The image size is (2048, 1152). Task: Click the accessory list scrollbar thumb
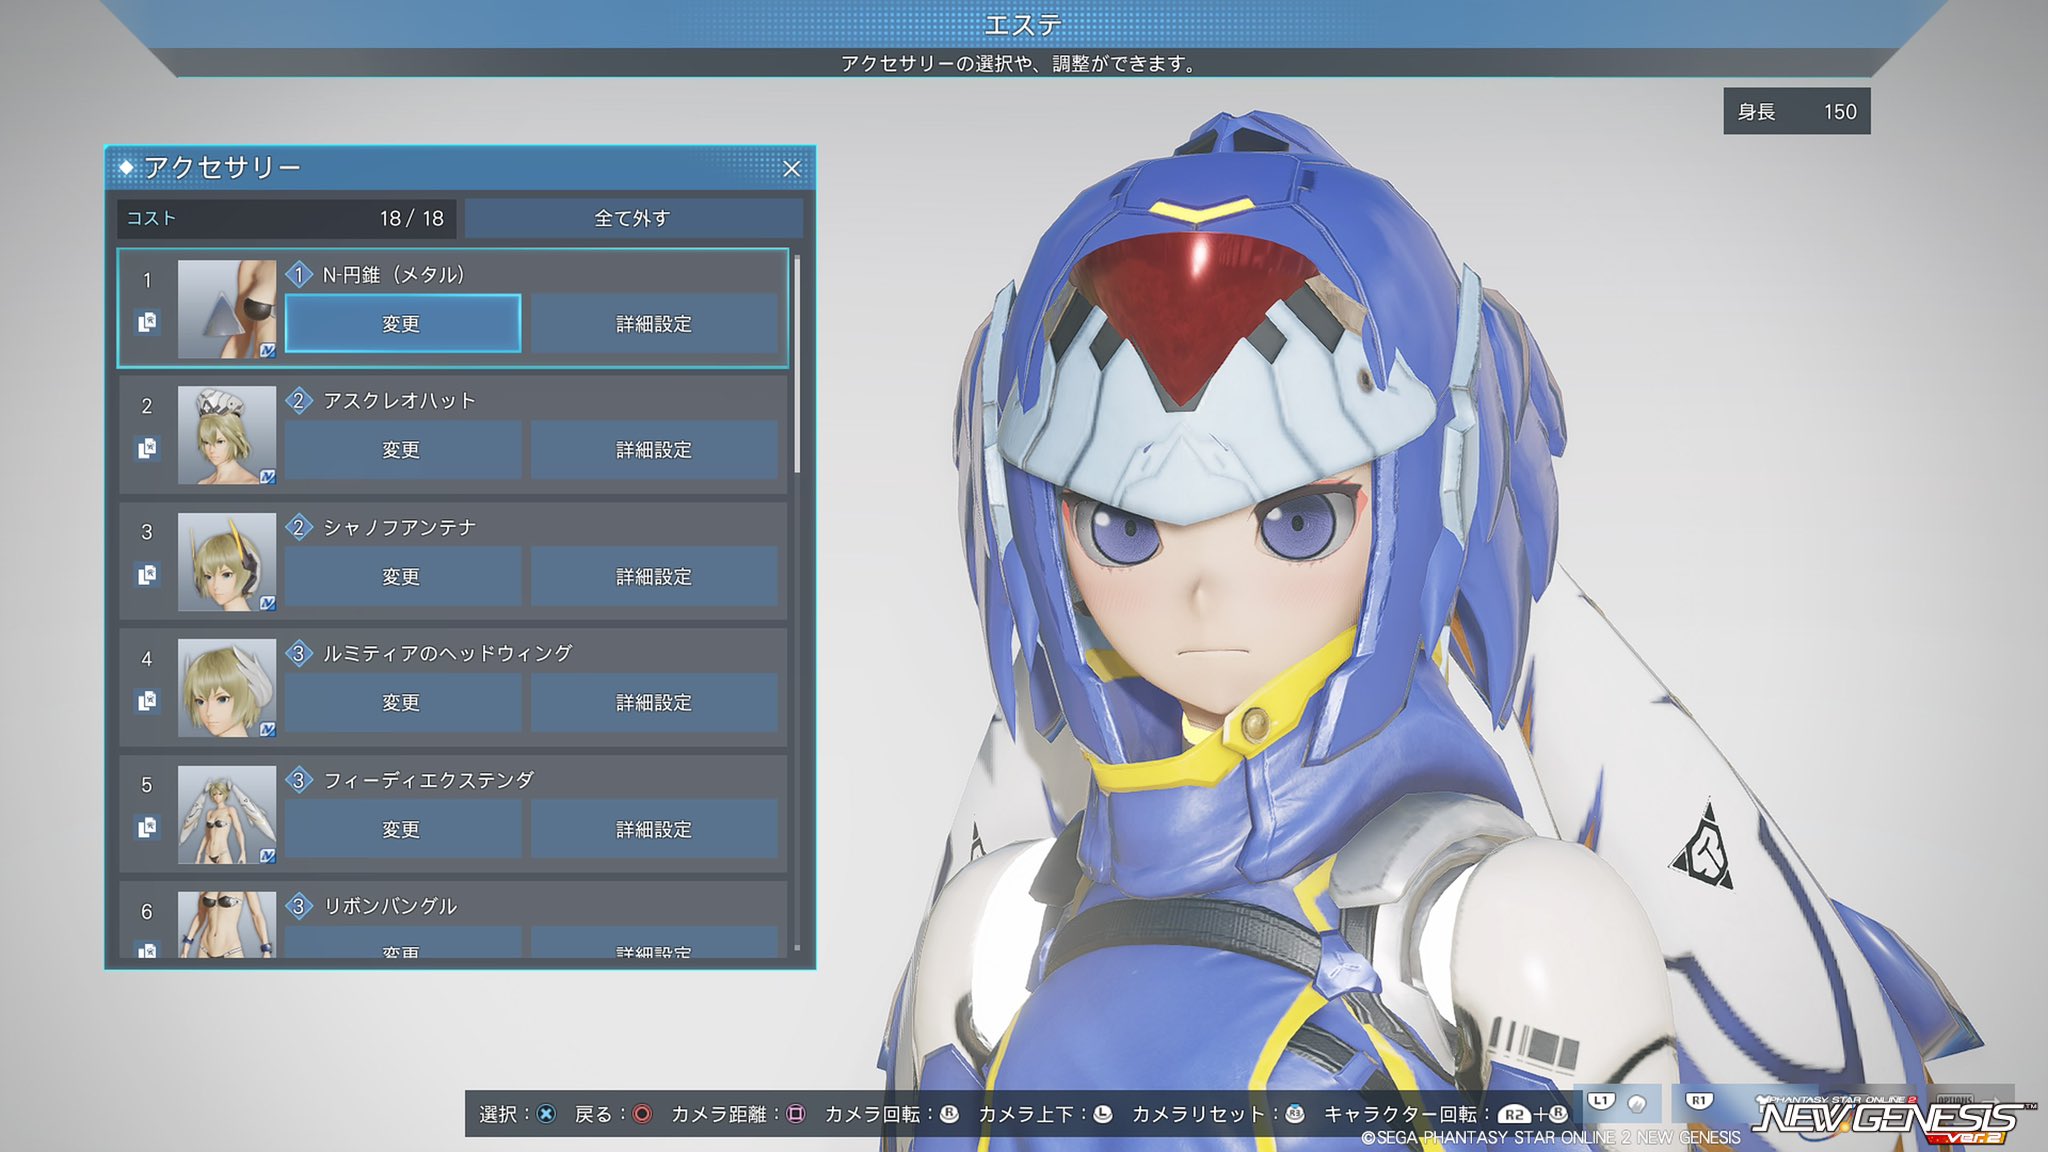pos(797,364)
